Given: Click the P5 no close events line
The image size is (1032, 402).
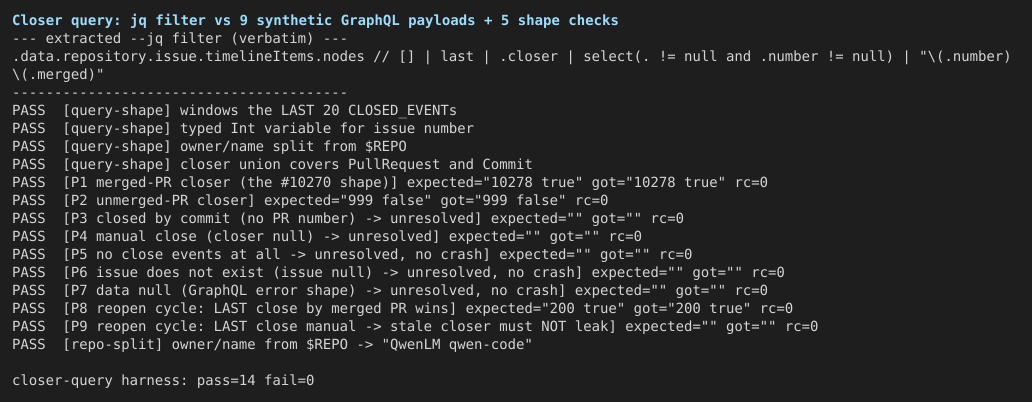Looking at the screenshot, I should click(x=352, y=254).
